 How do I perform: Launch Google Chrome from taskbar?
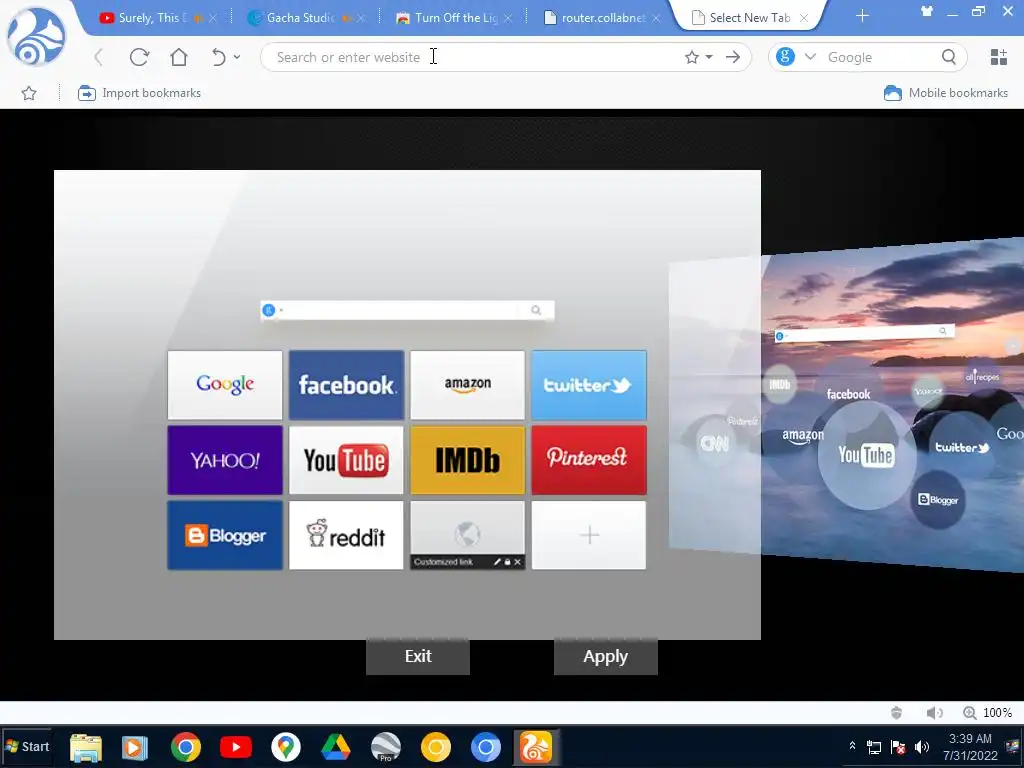(185, 747)
